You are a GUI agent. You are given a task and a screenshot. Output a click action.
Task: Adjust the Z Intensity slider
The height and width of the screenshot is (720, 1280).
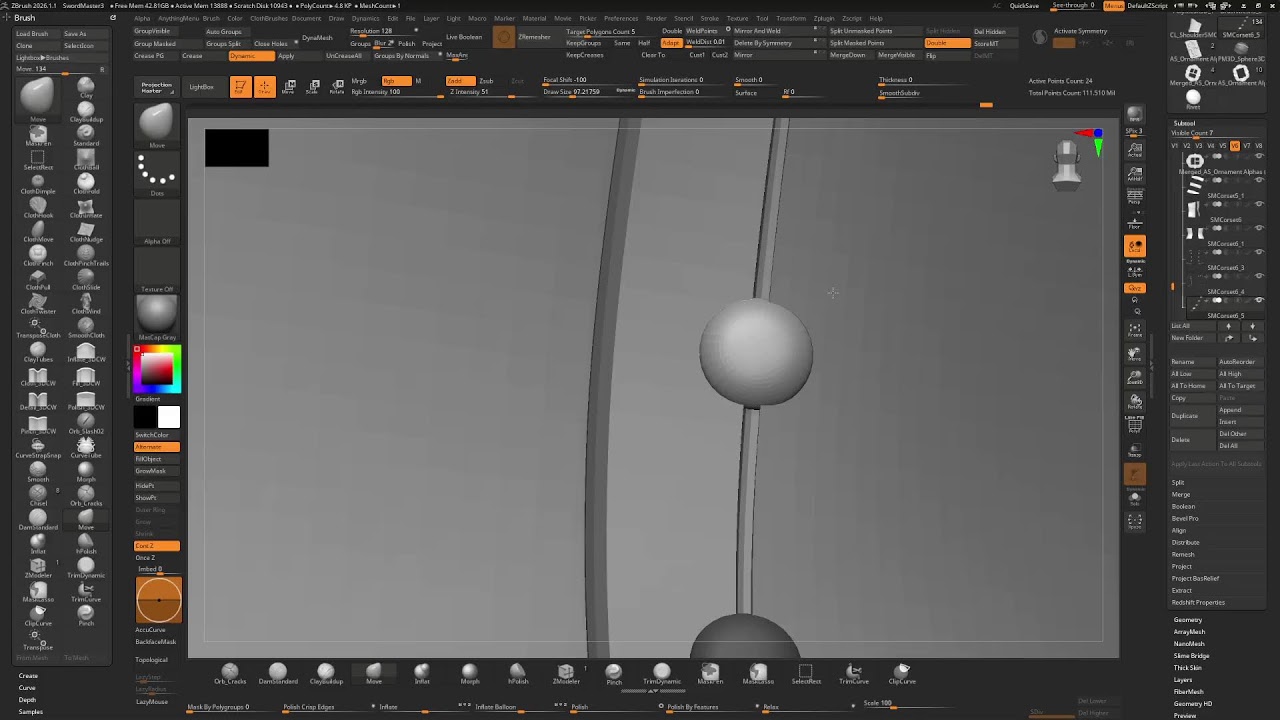click(492, 92)
